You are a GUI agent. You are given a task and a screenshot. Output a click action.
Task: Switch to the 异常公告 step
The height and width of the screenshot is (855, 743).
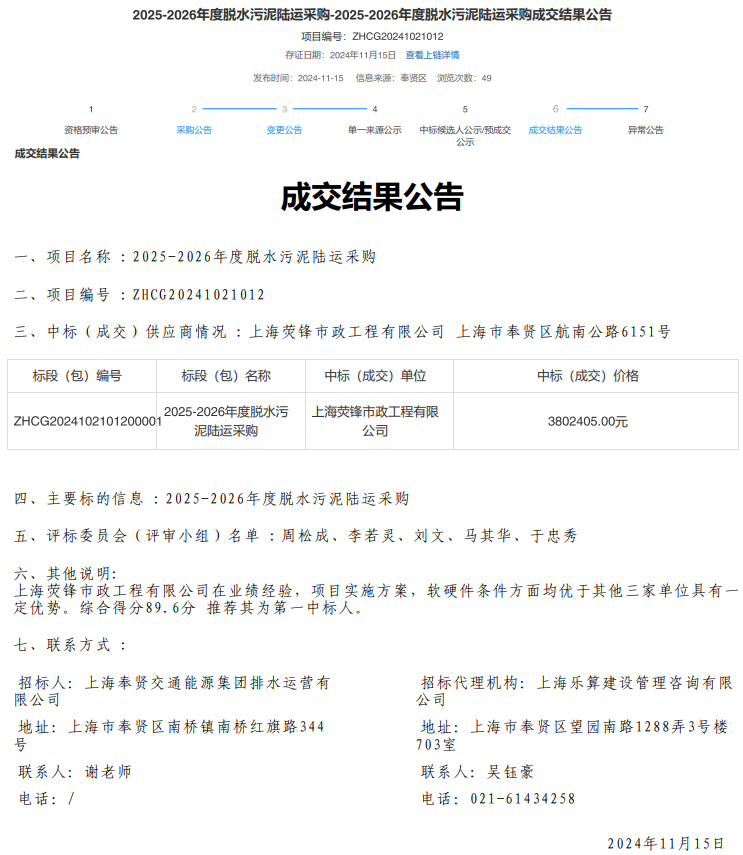coord(646,130)
